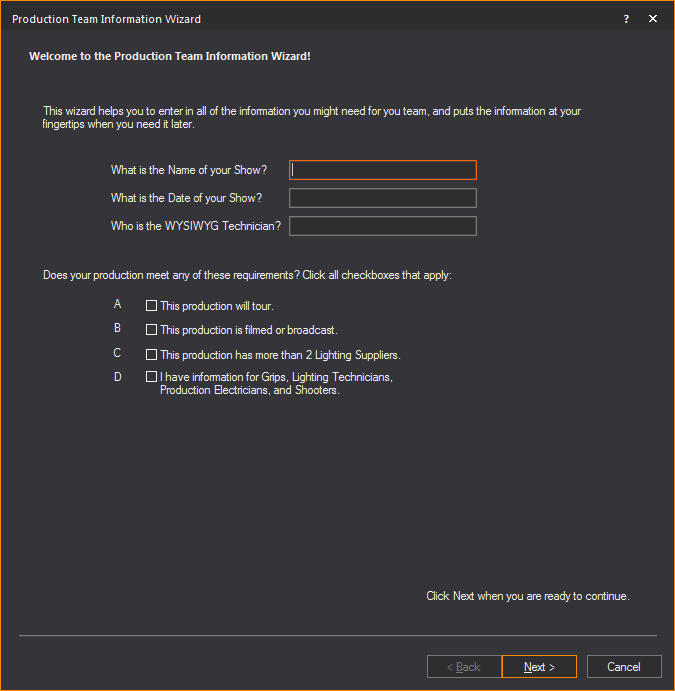Select the WYSIWYG Technician text box
The height and width of the screenshot is (691, 675).
coord(383,226)
